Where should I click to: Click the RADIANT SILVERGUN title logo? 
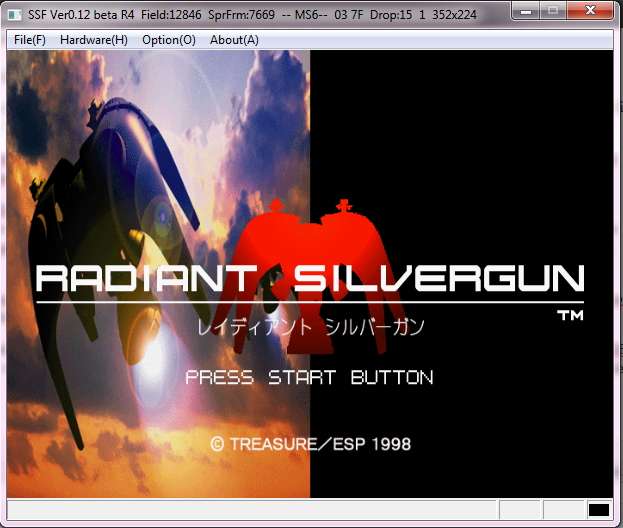(310, 278)
